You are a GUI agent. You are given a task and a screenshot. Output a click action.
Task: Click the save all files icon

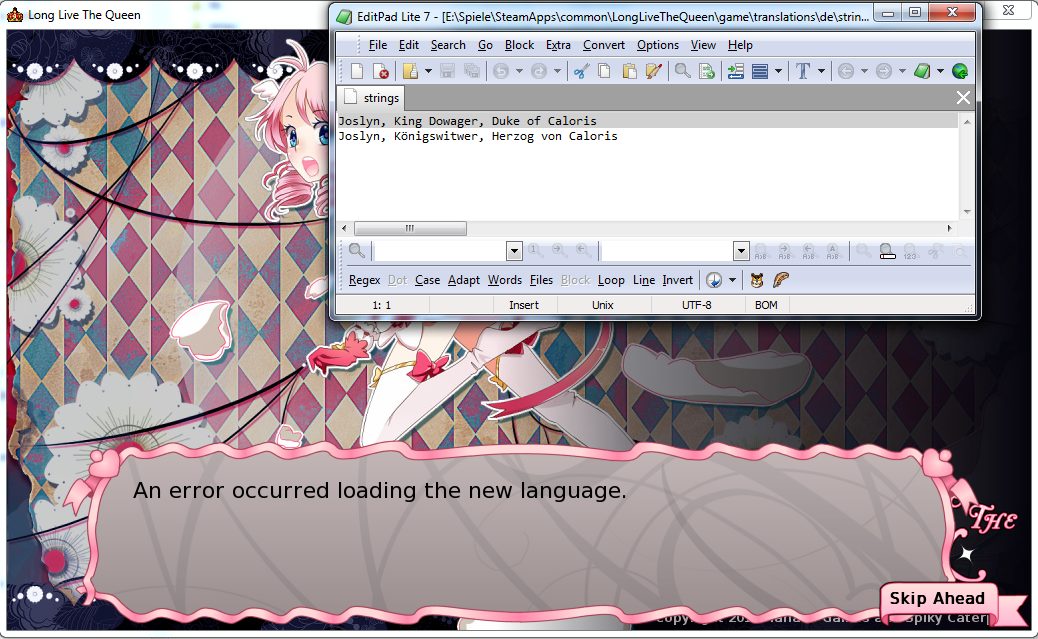(x=471, y=71)
